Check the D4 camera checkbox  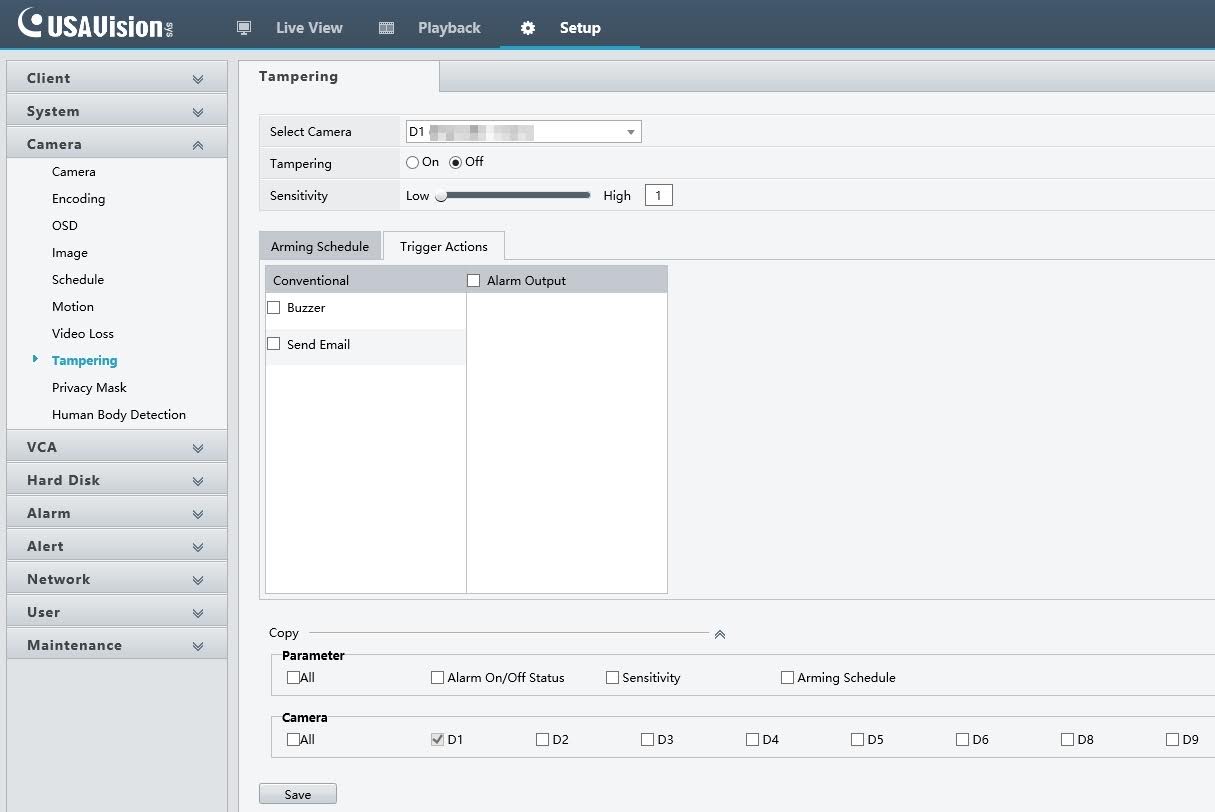click(752, 740)
